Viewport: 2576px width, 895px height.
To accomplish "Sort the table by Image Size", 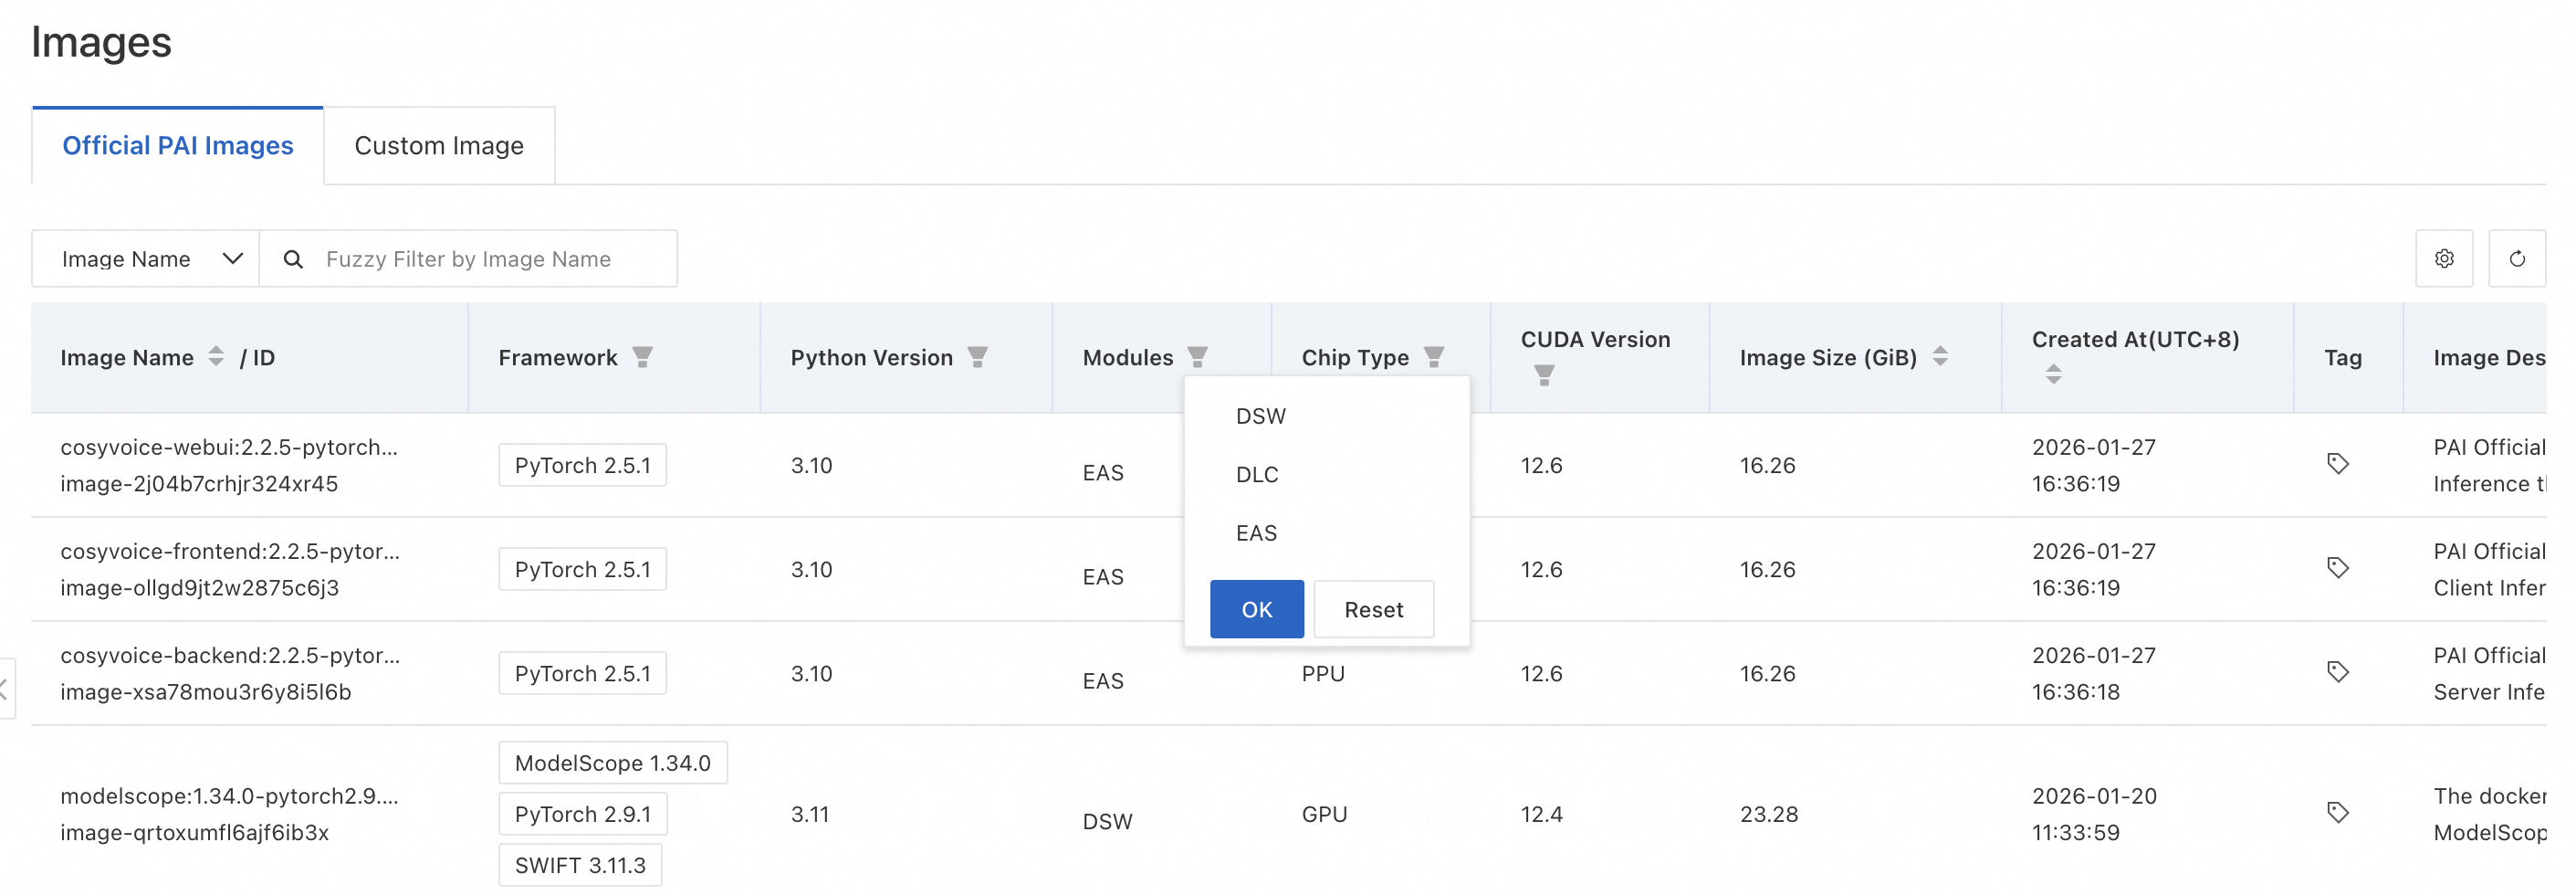I will 1940,357.
